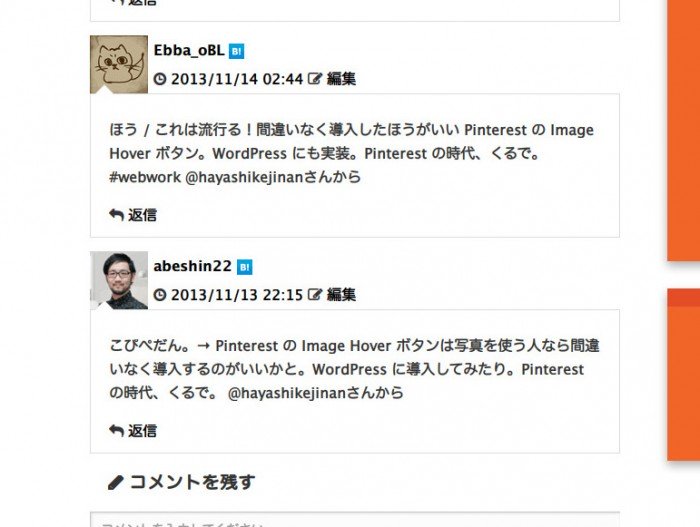Open the Ebba_oBL username link
The image size is (700, 527).
coord(189,50)
